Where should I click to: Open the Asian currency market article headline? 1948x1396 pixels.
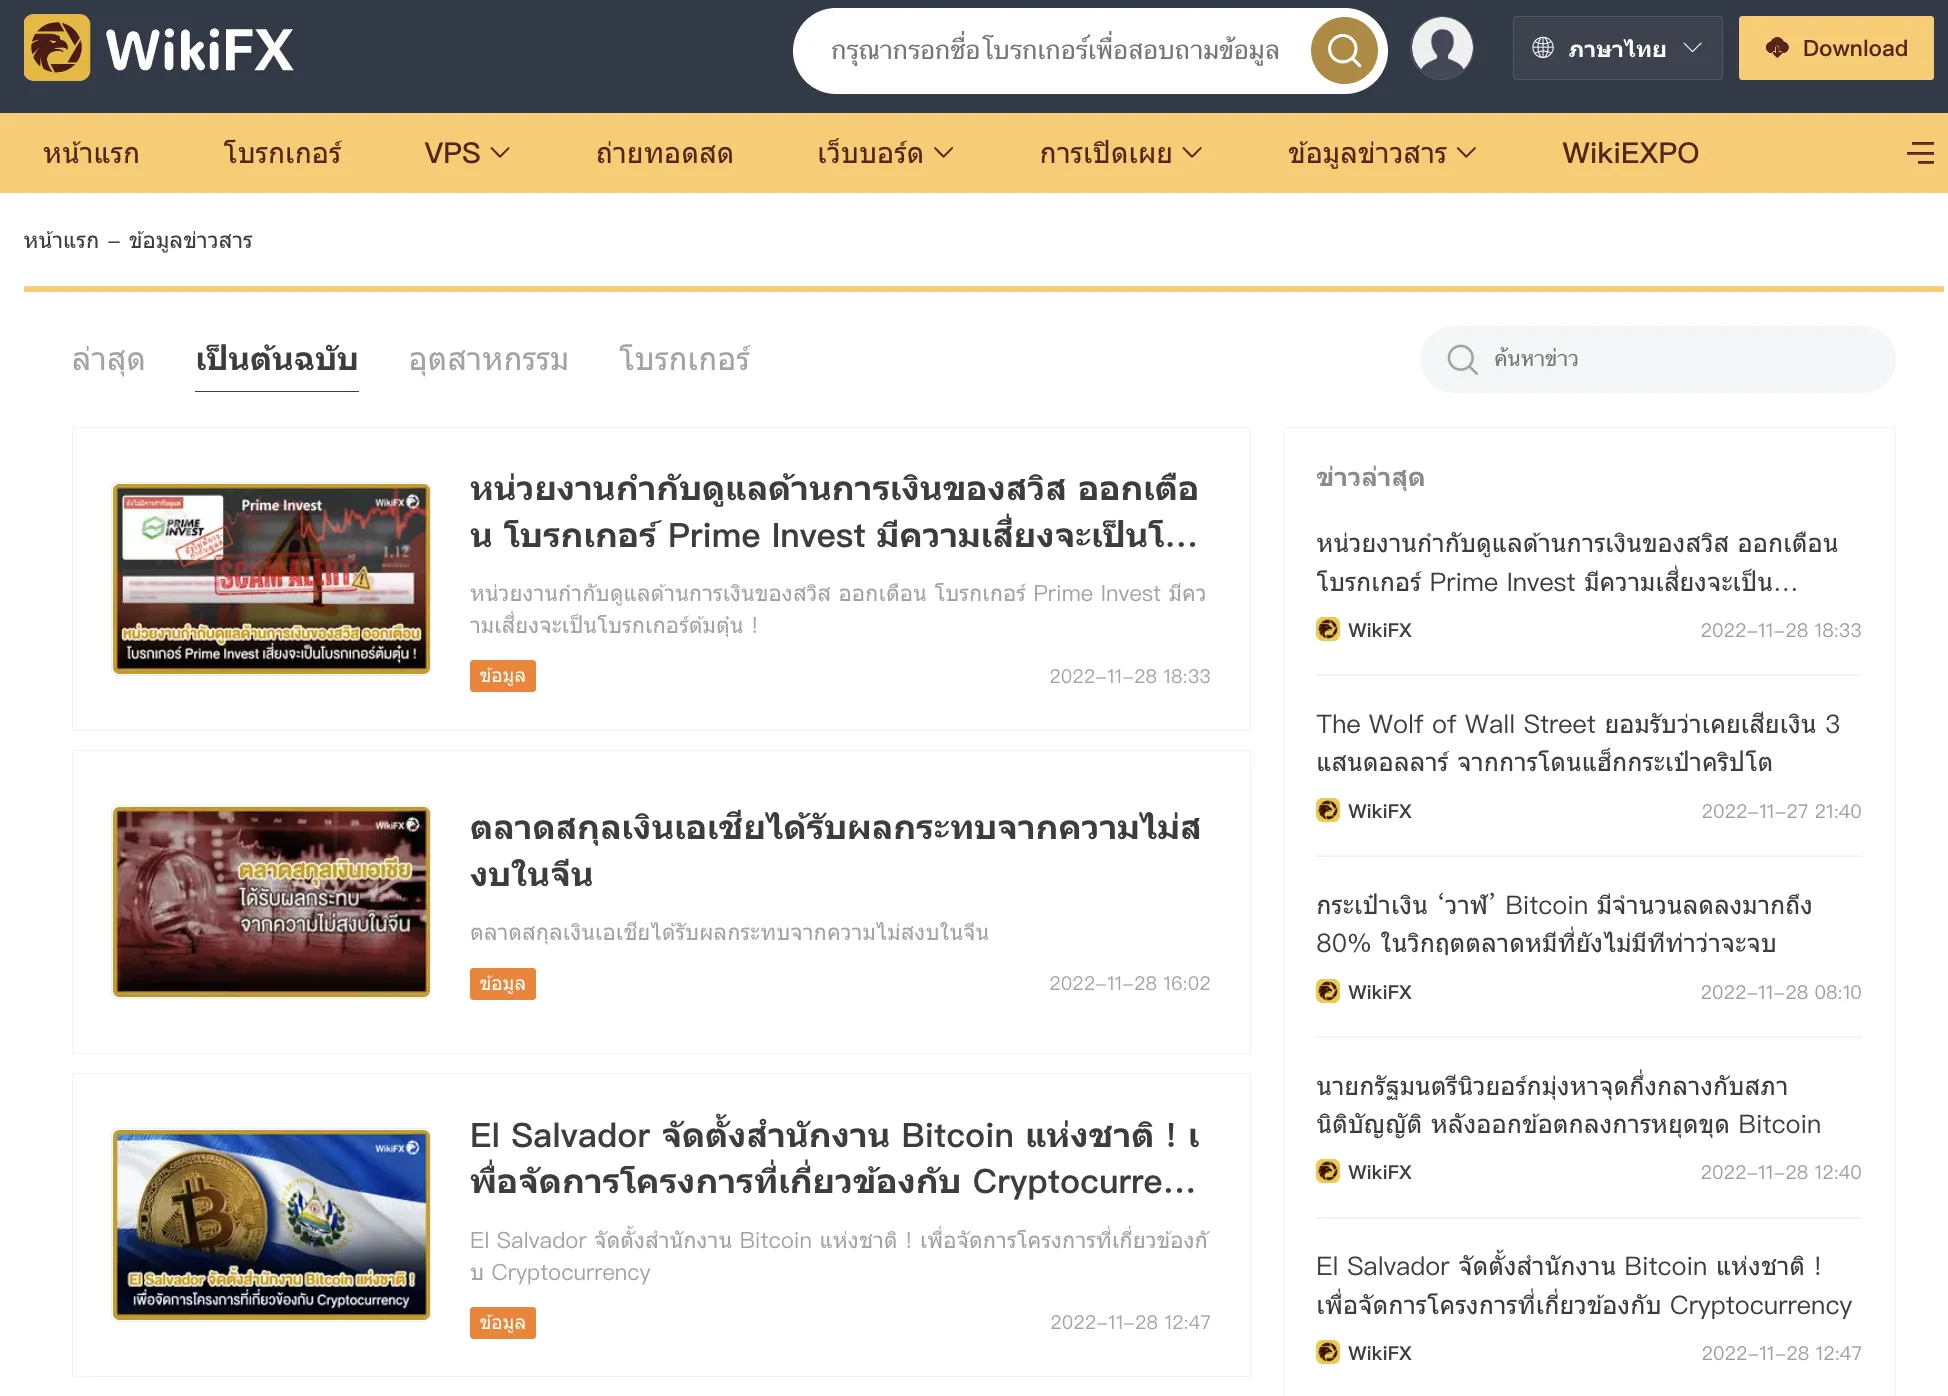(834, 851)
